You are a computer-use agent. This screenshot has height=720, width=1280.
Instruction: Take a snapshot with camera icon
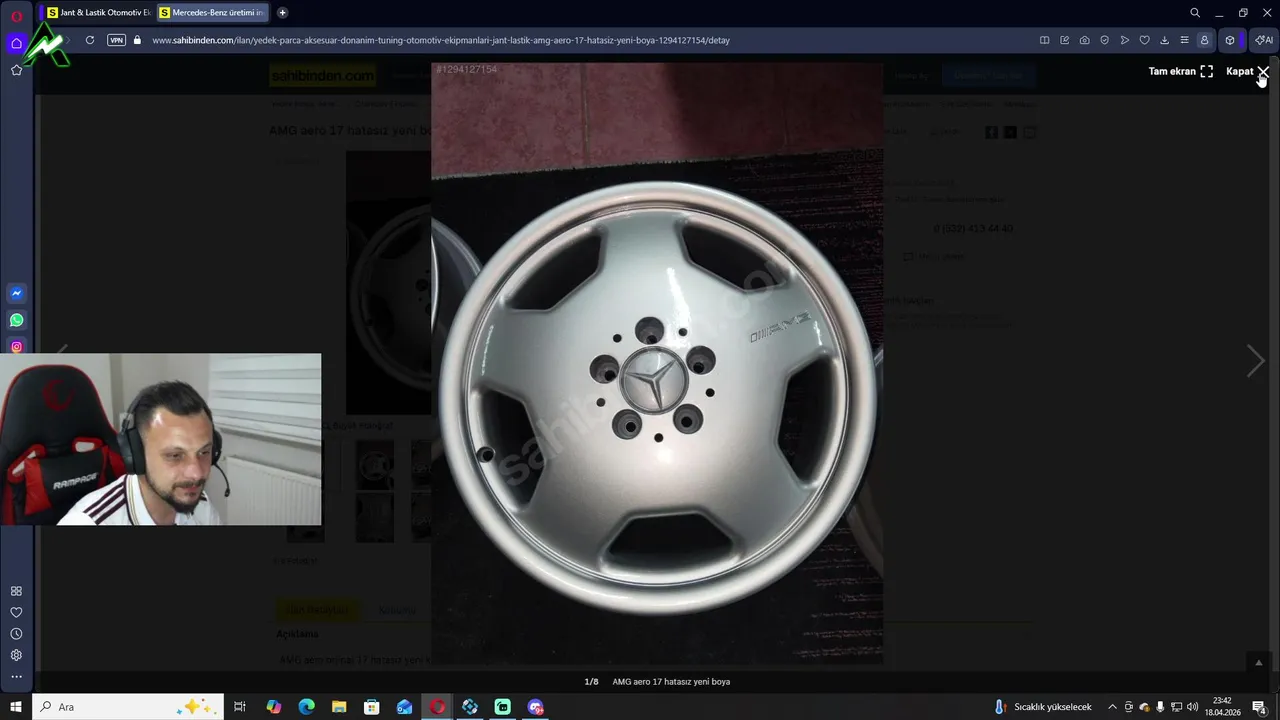(x=1084, y=40)
